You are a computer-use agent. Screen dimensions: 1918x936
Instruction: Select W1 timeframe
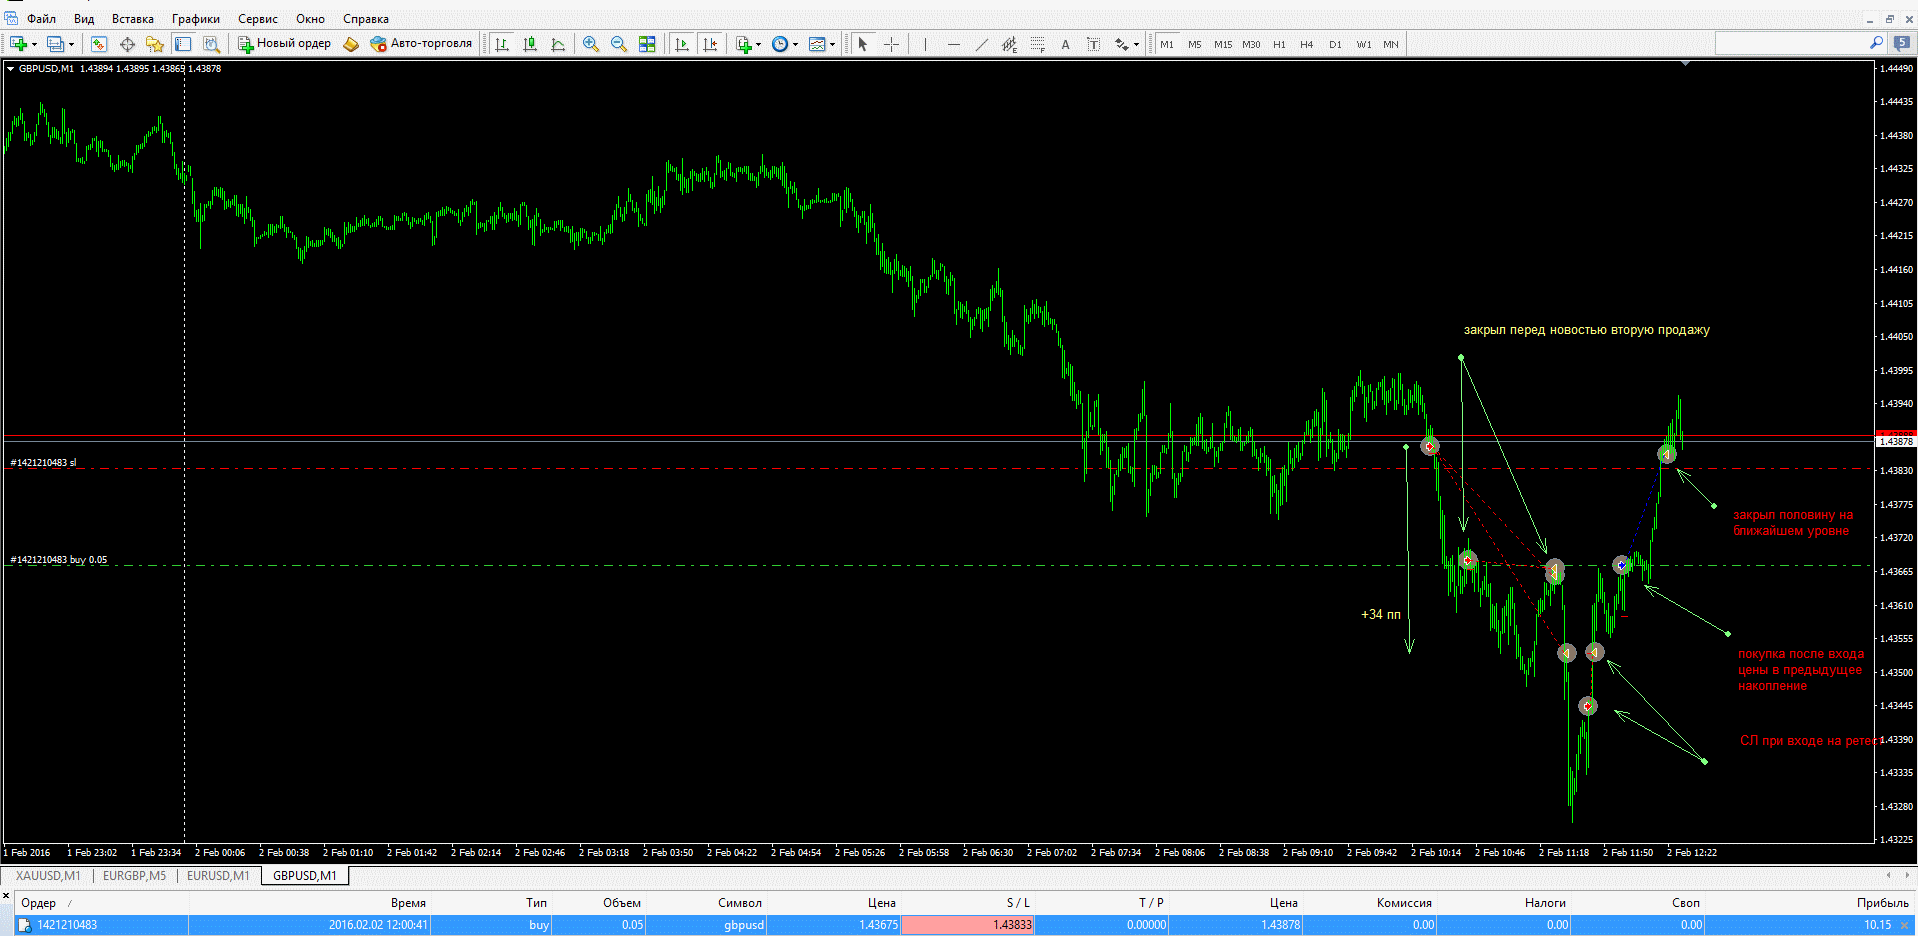pos(1364,44)
